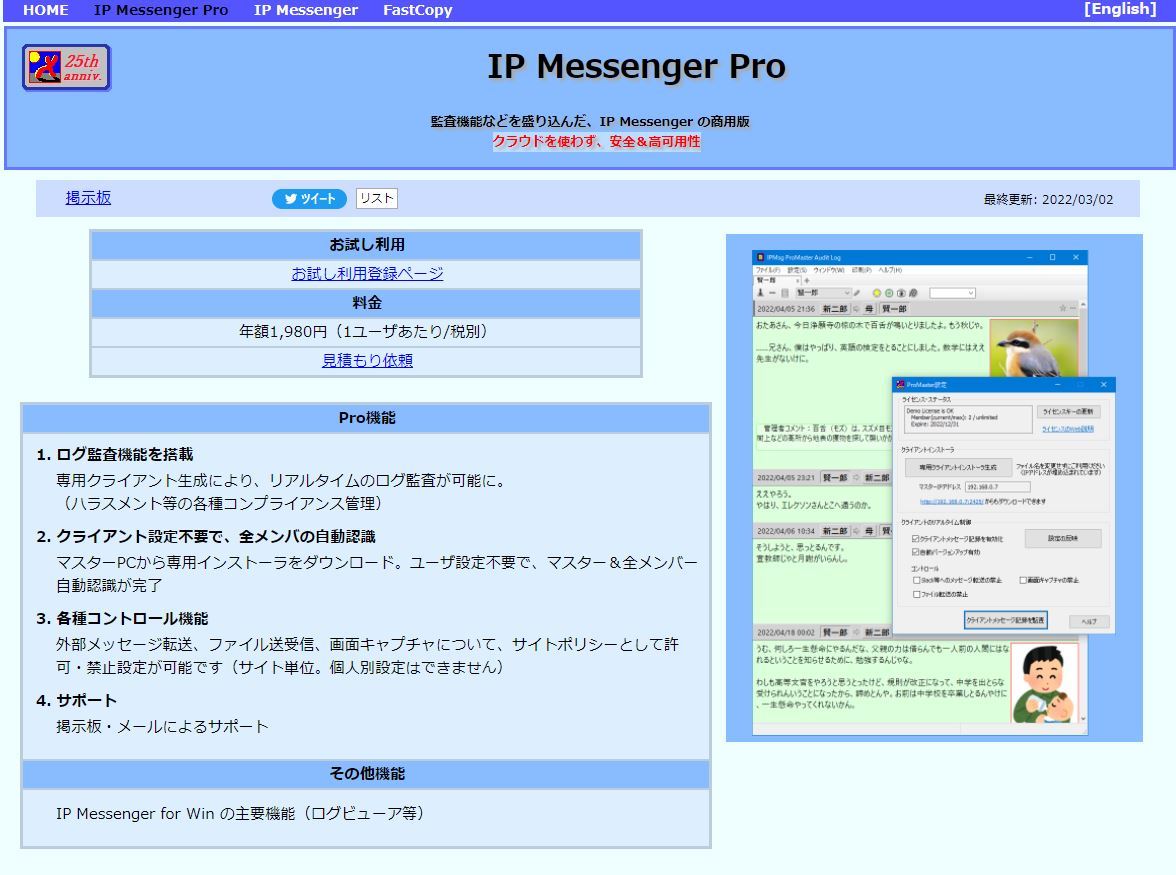Open the 掲示板 bulletin board link
1176x875 pixels.
(x=88, y=198)
